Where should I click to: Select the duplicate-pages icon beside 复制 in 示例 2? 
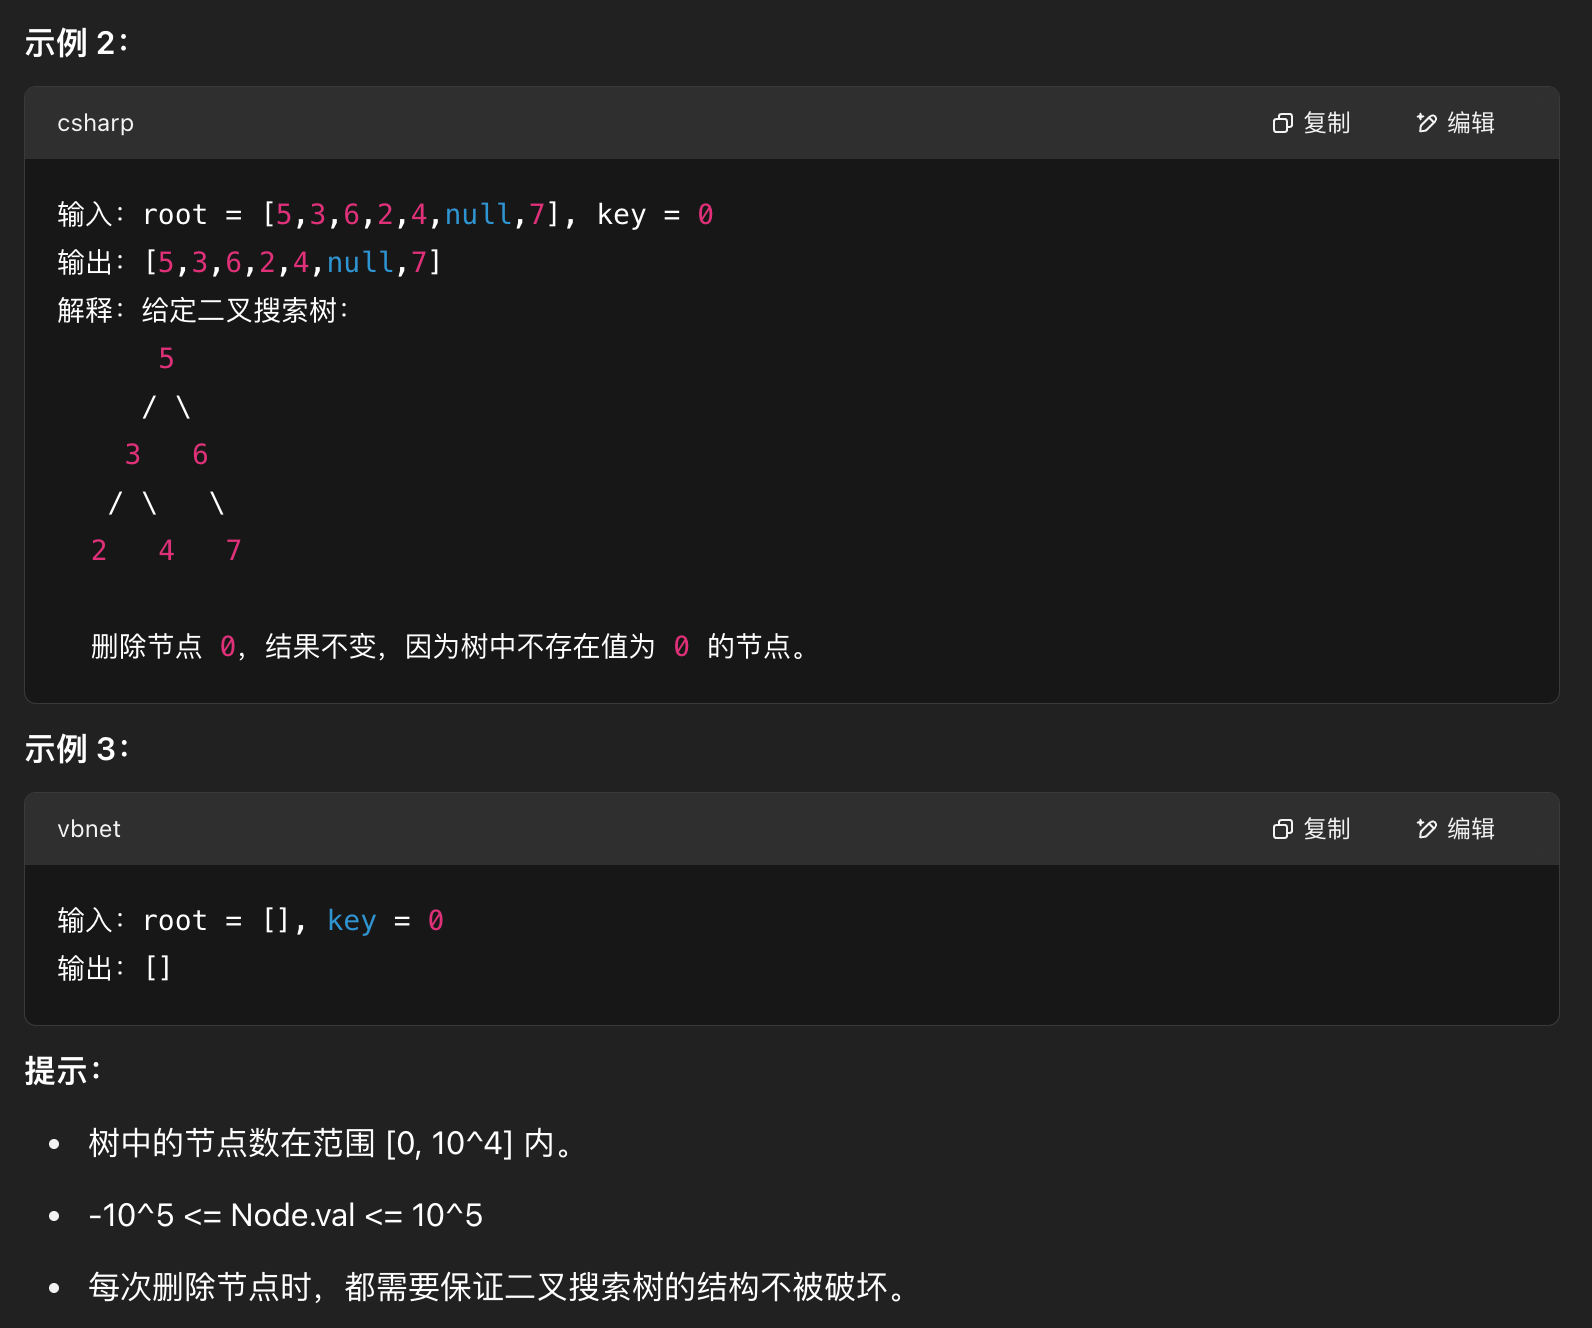click(x=1283, y=122)
